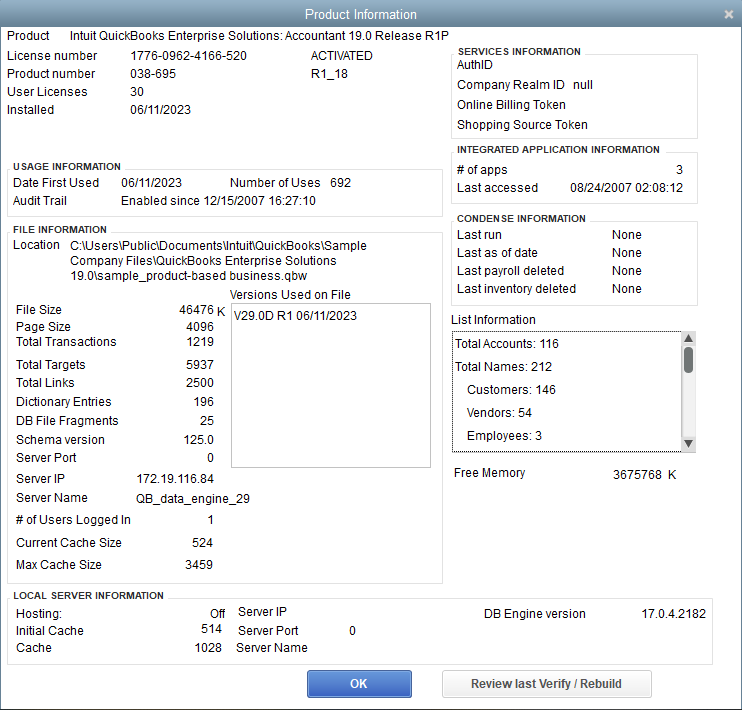This screenshot has height=710, width=742.
Task: Click 'V29.0D R1 06/11/2023' version entry
Action: coord(295,316)
